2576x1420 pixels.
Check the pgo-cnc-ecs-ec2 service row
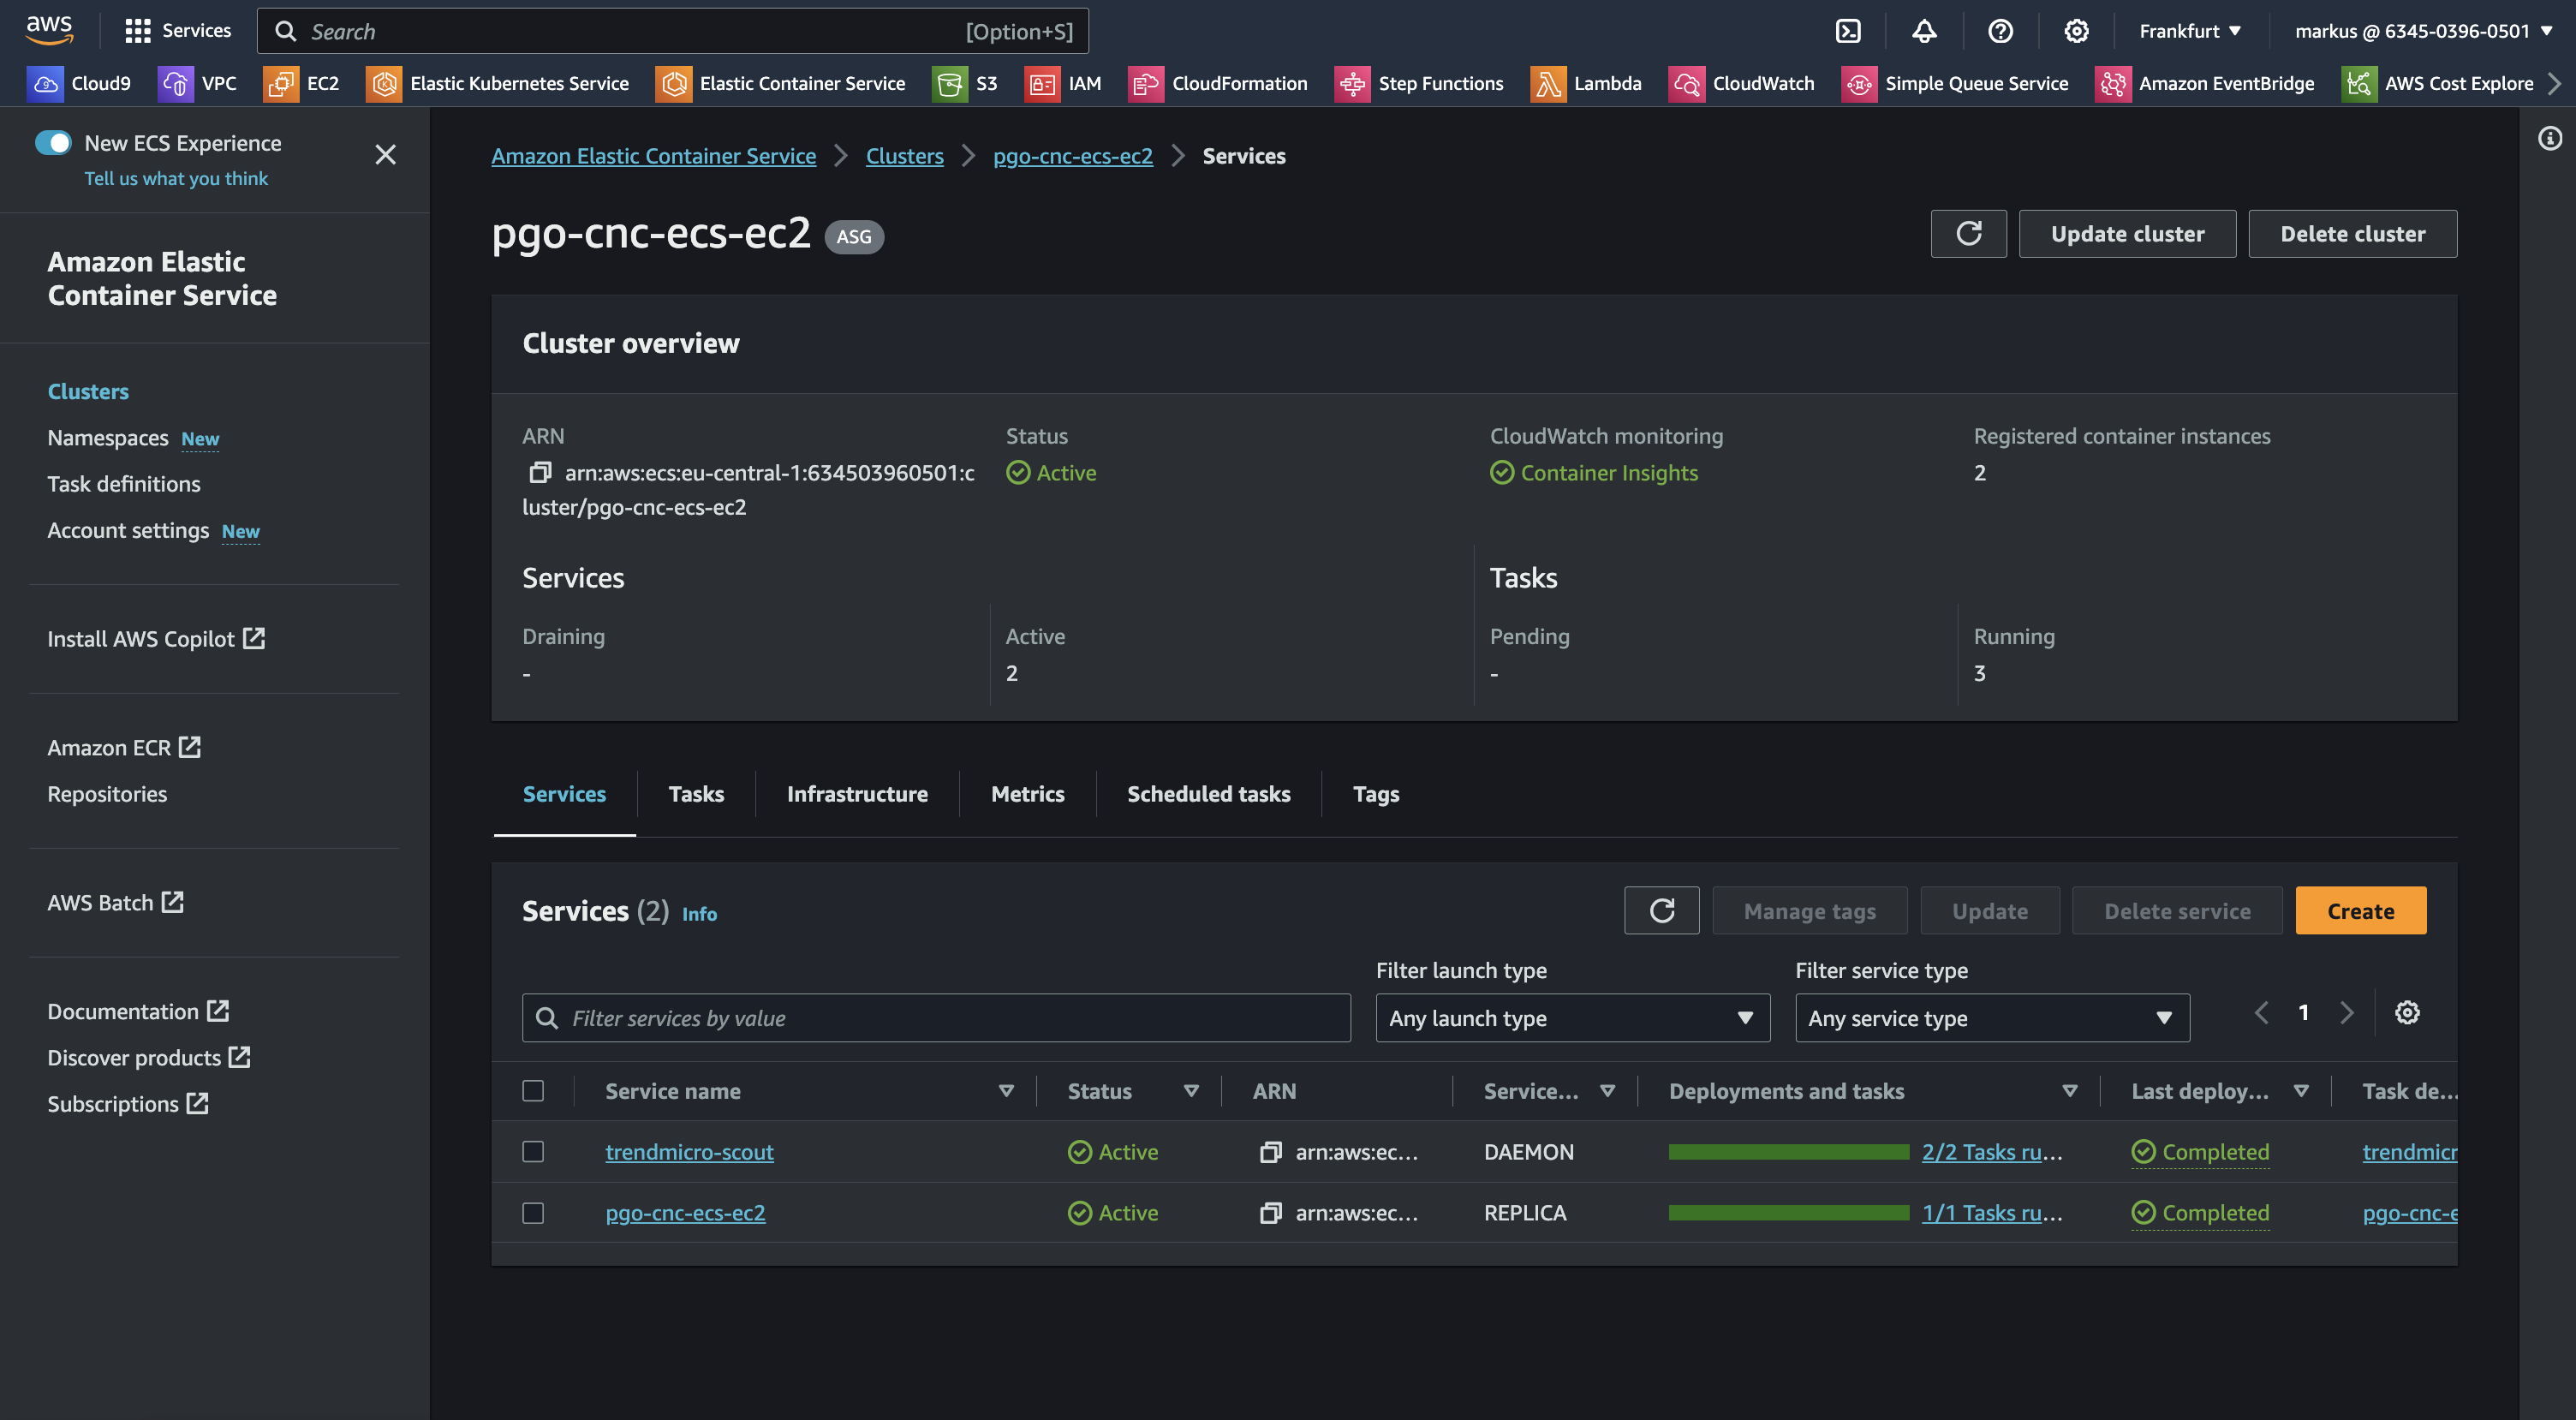533,1213
